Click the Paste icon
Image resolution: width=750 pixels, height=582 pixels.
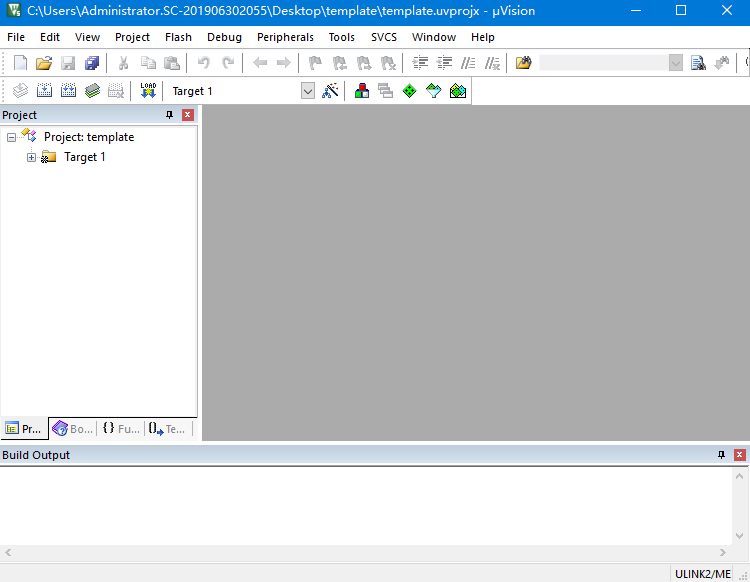pos(172,63)
